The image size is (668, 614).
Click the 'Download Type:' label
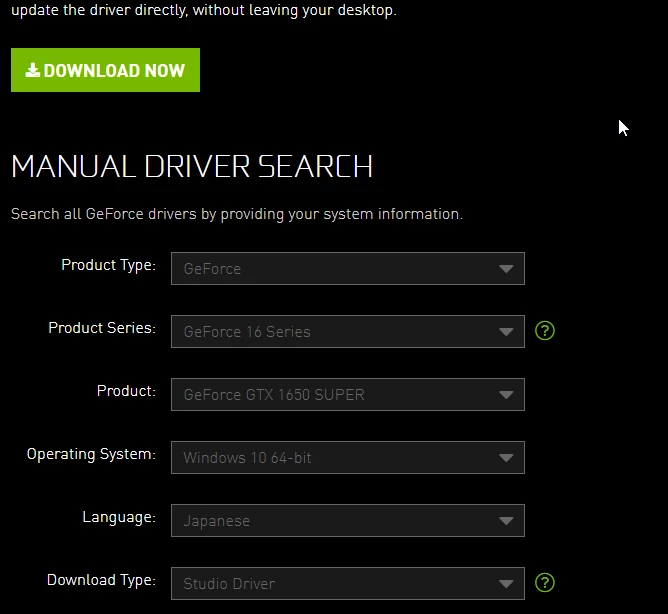[101, 580]
